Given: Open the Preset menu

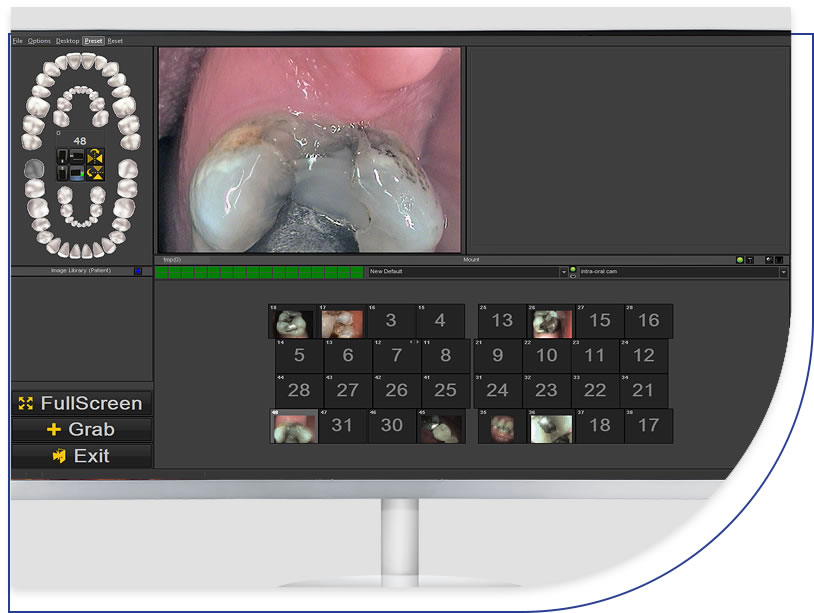Looking at the screenshot, I should 93,41.
